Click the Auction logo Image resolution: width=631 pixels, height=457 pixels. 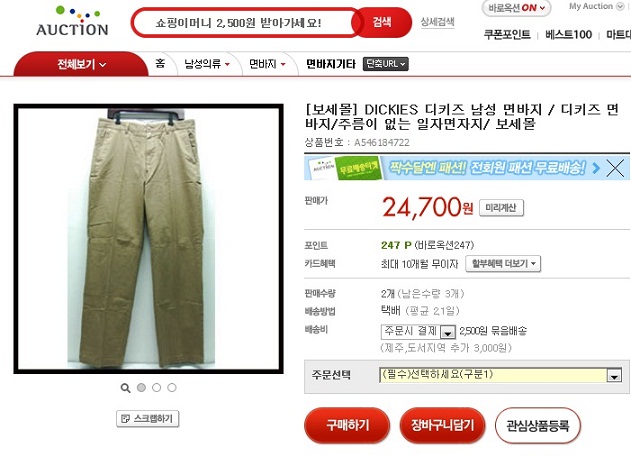pos(72,21)
